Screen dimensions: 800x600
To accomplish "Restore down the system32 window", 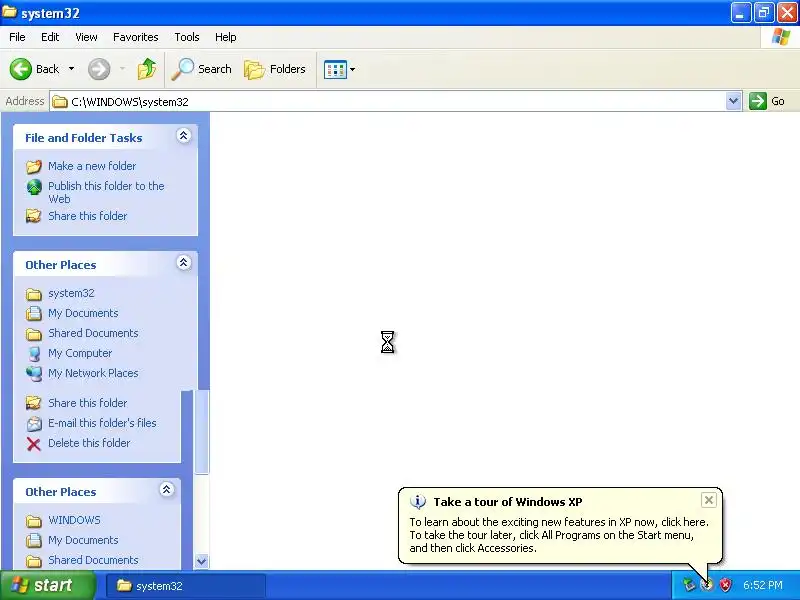I will click(763, 13).
